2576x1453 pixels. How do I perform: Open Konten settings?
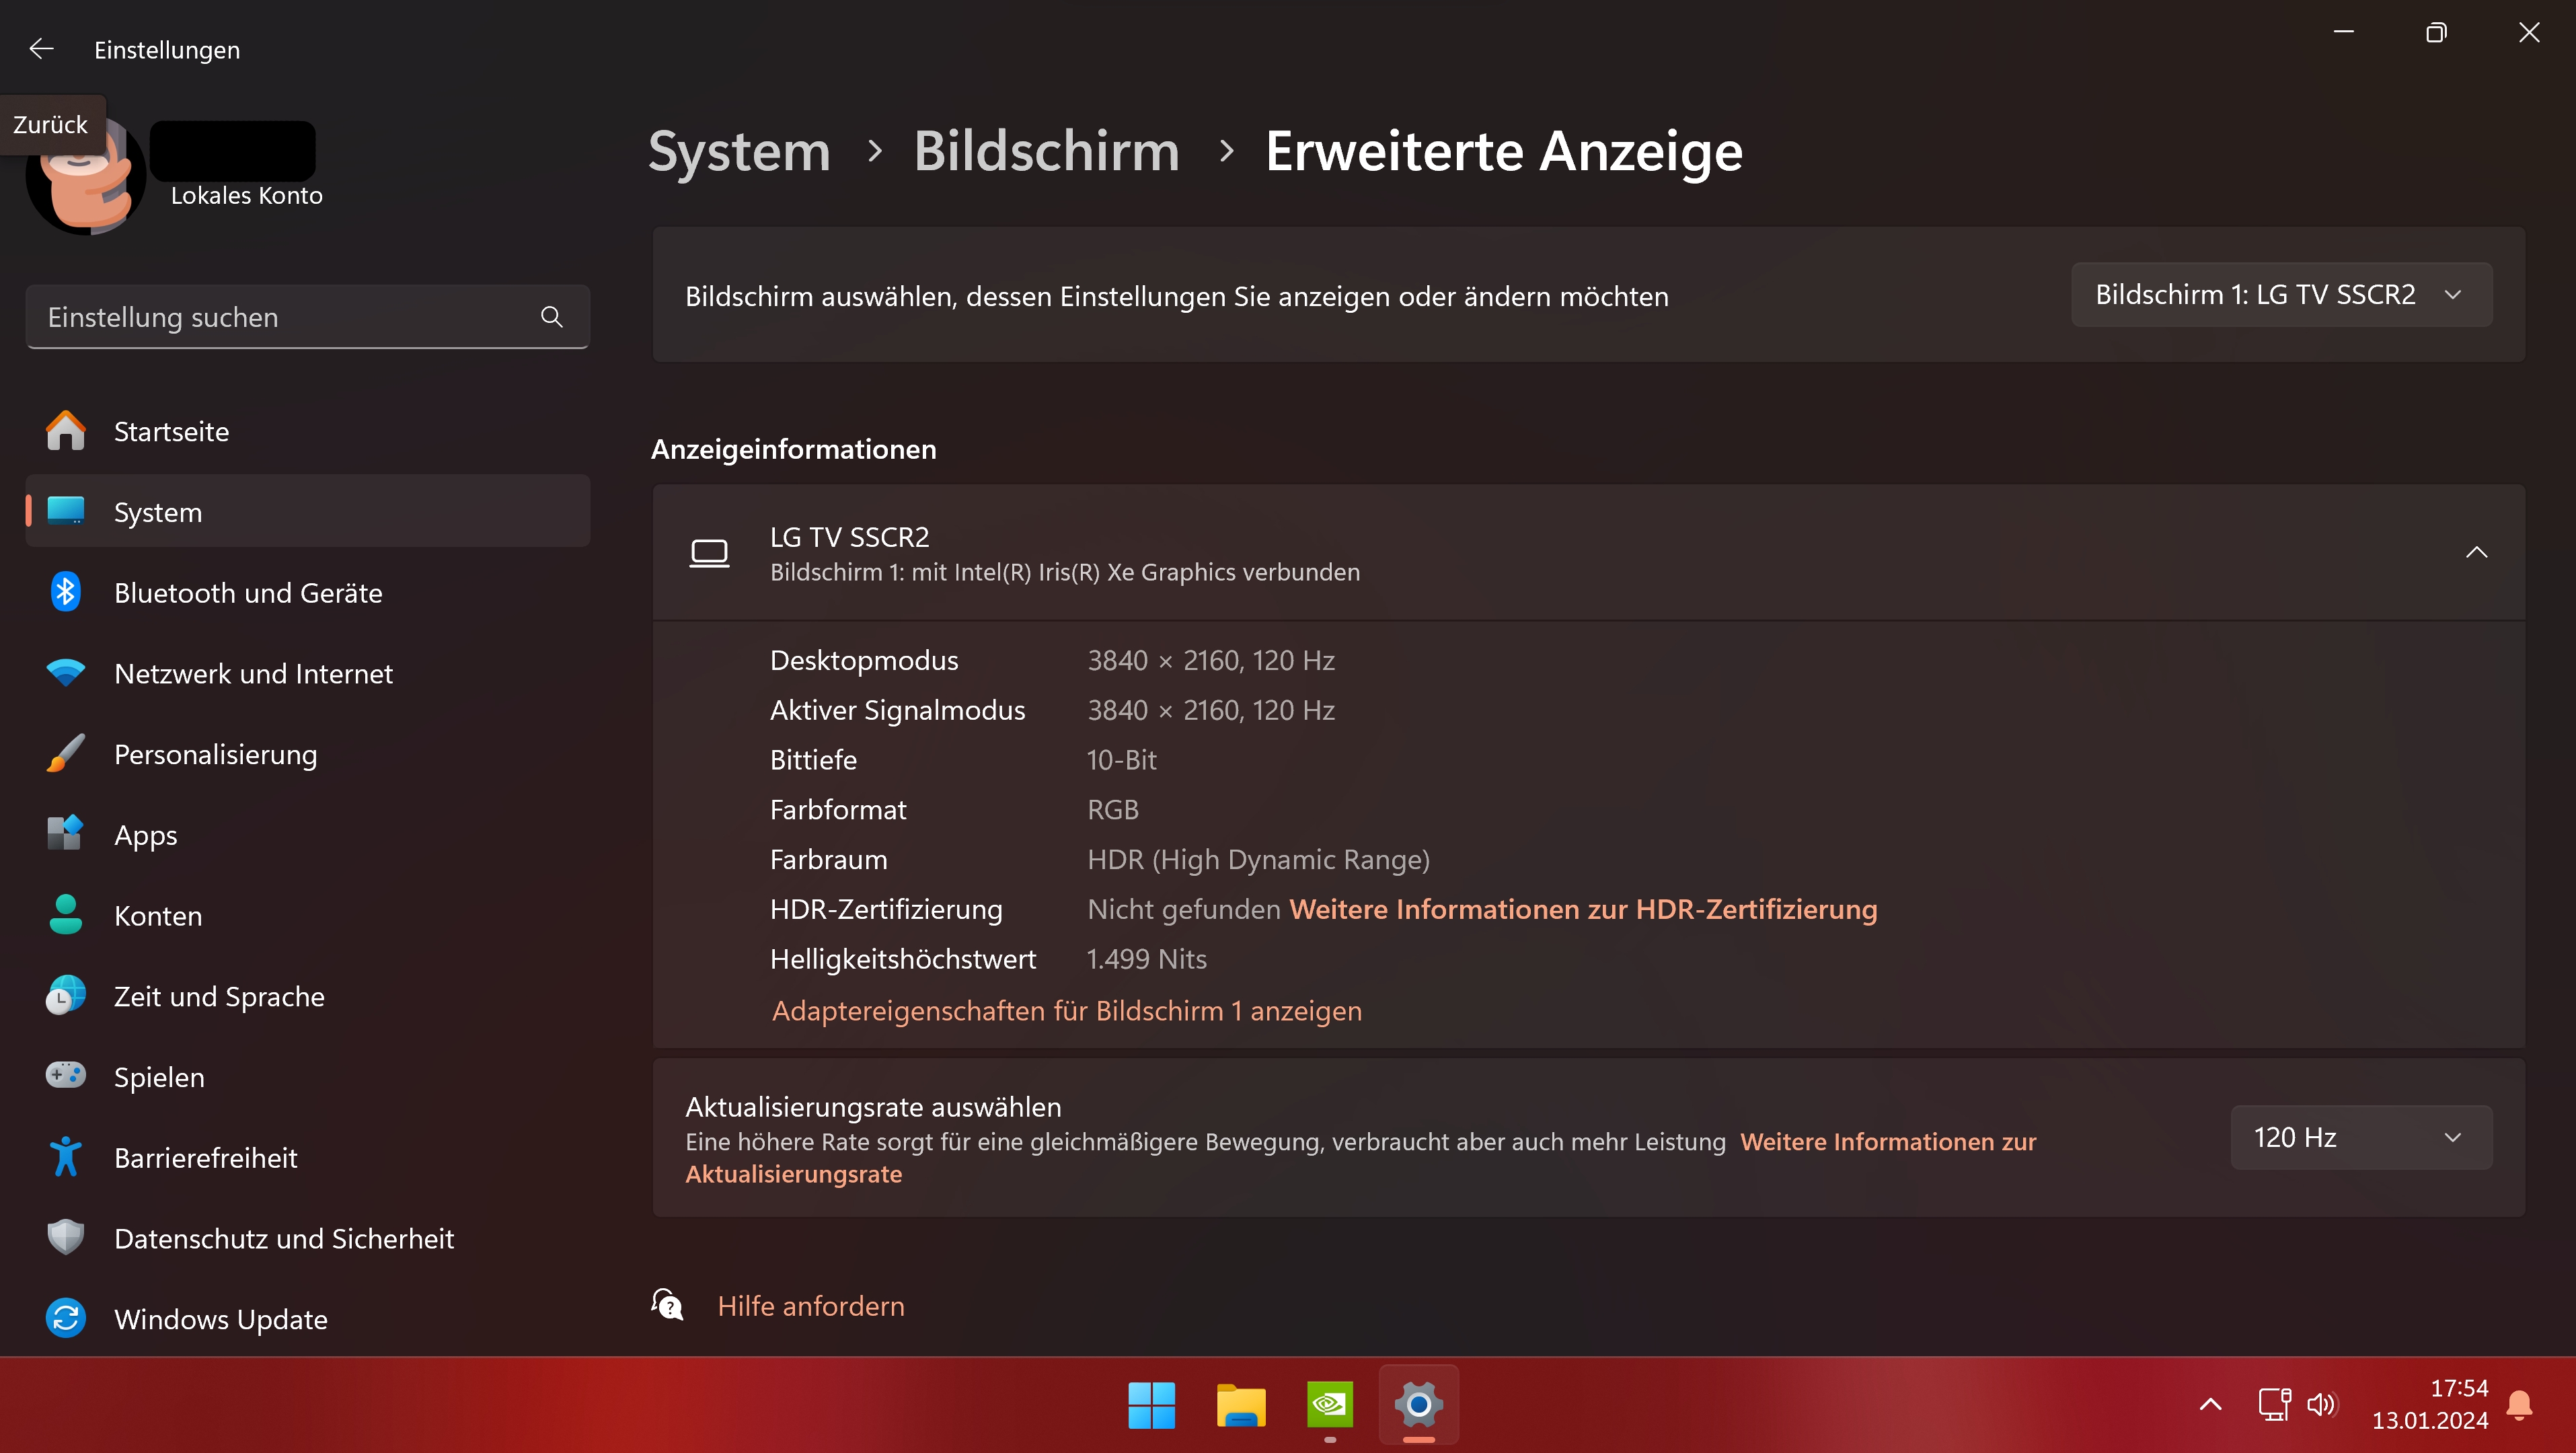pyautogui.click(x=157, y=915)
